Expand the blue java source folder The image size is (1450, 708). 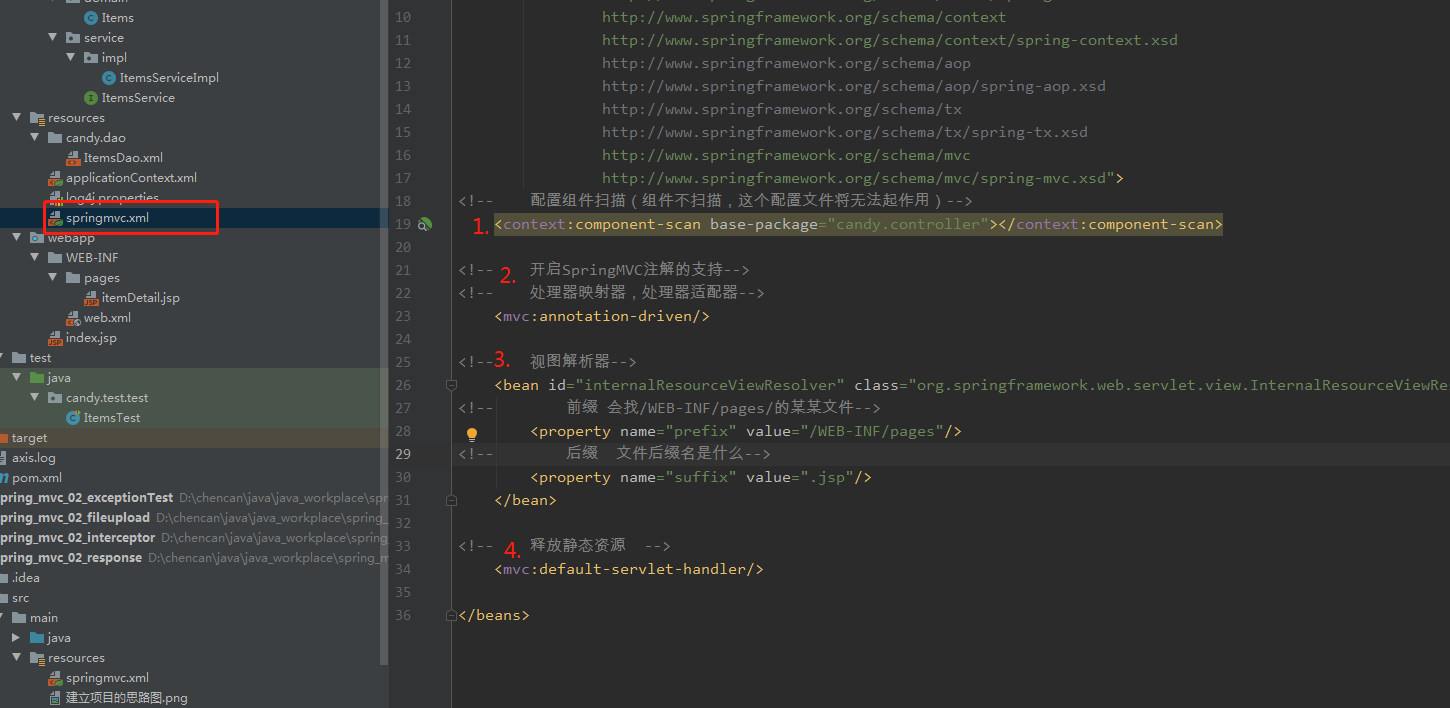click(17, 638)
